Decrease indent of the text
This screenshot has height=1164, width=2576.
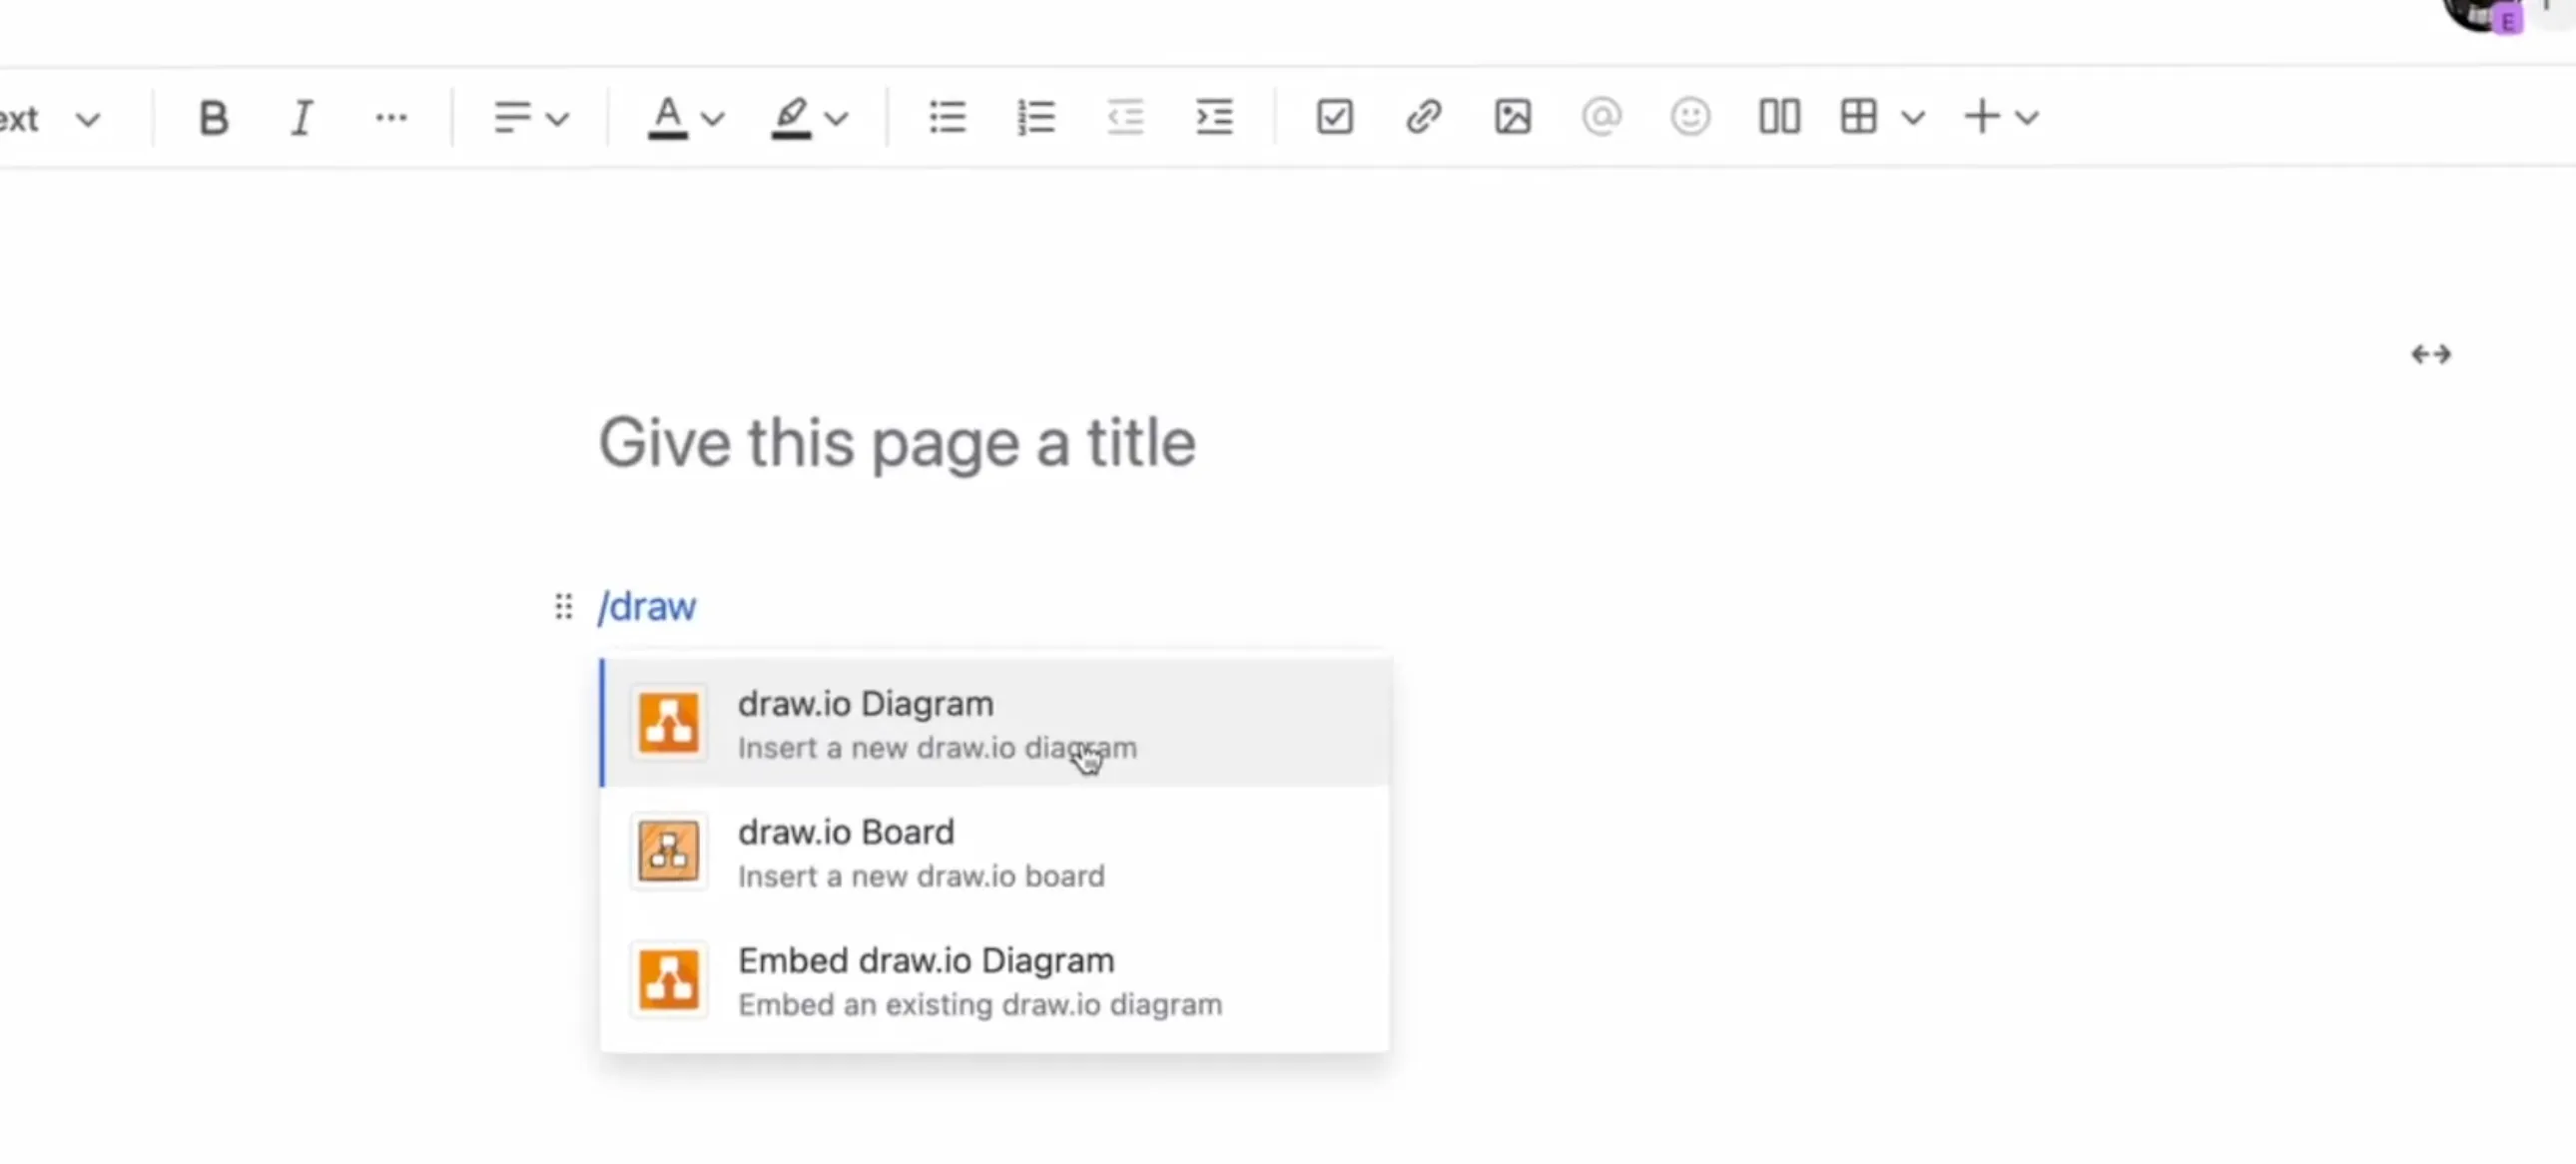click(x=1124, y=117)
